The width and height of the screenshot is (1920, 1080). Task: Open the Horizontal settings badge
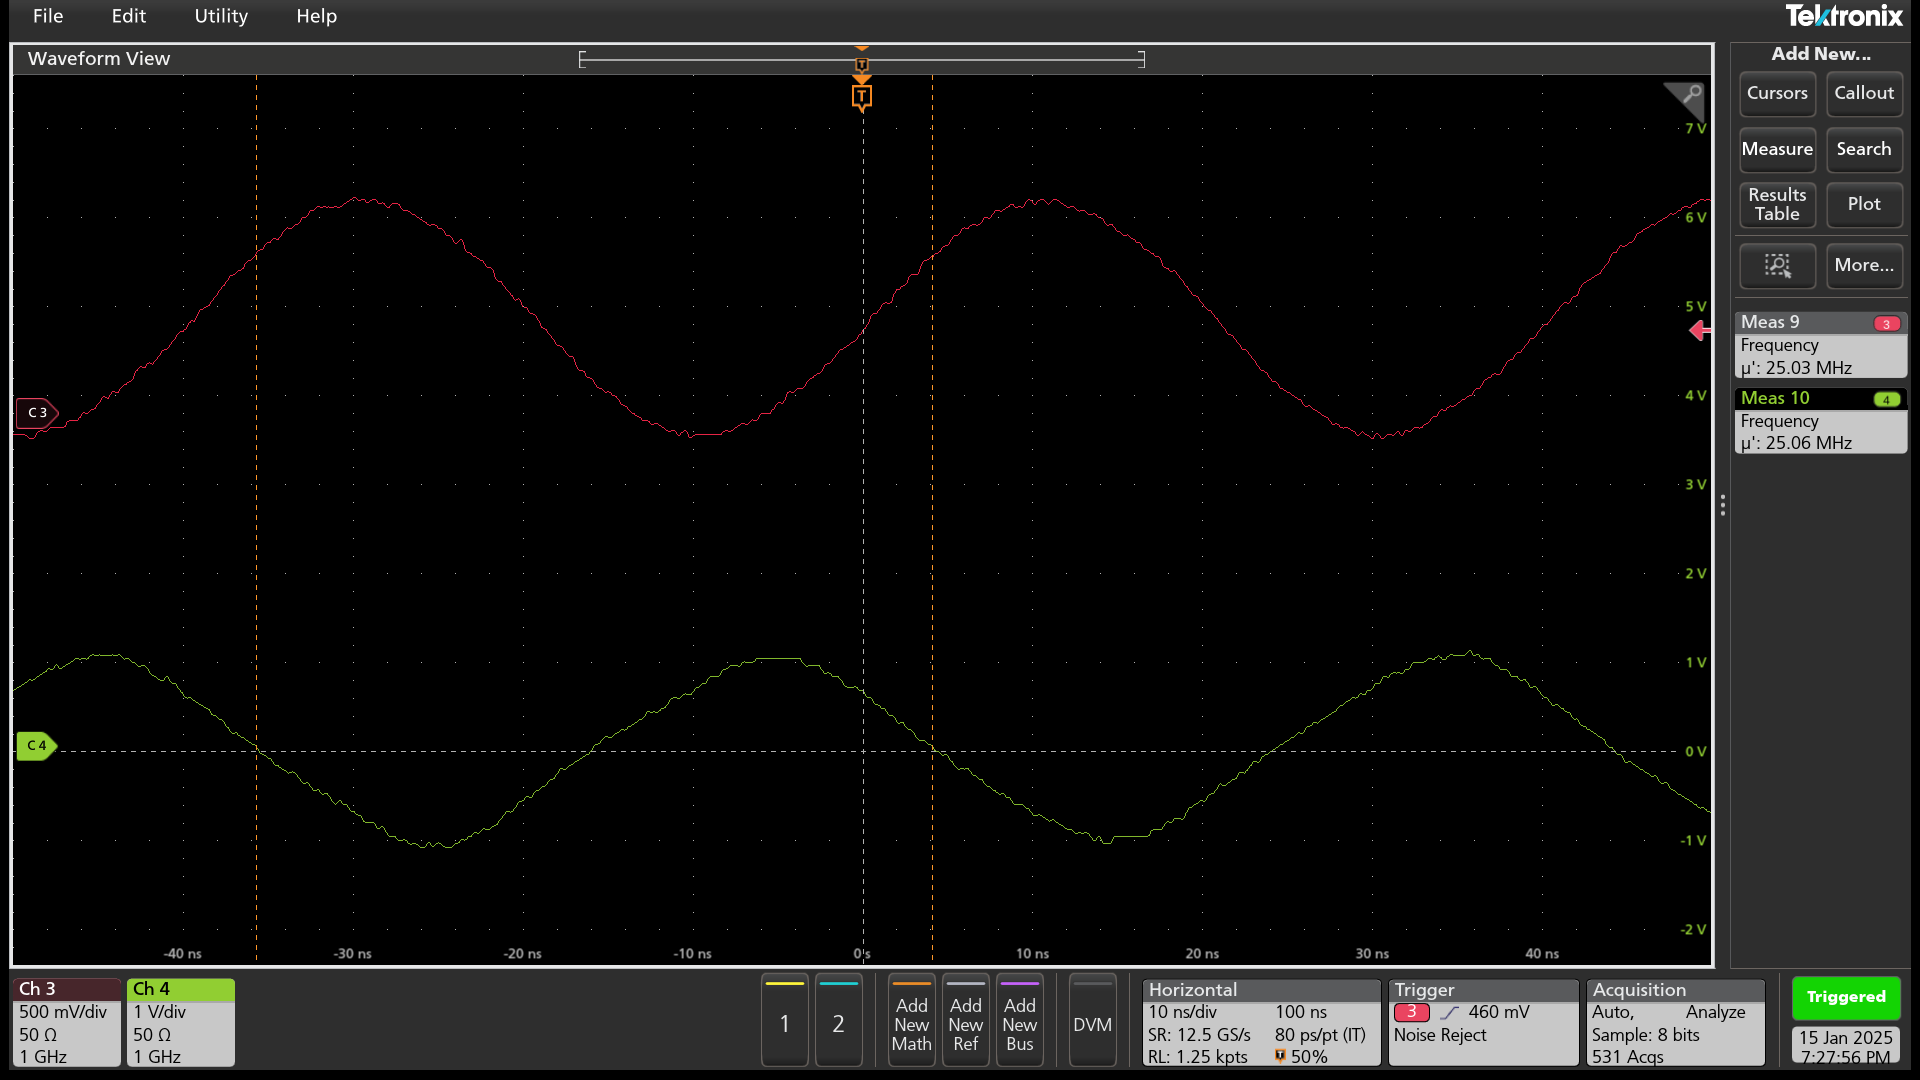[1260, 1021]
